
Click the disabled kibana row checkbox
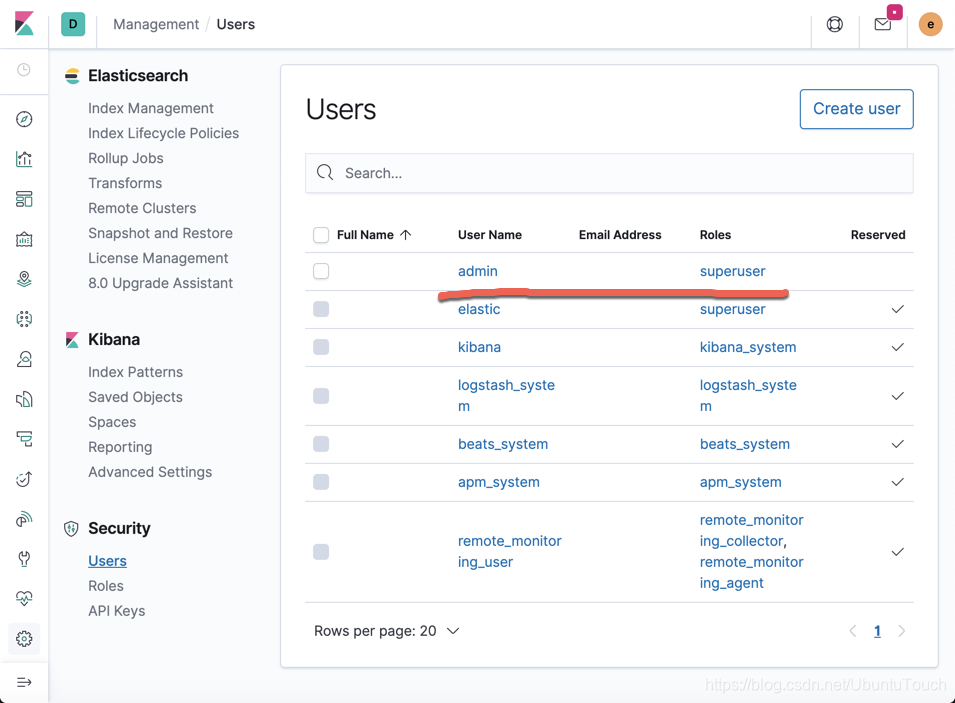(x=321, y=347)
